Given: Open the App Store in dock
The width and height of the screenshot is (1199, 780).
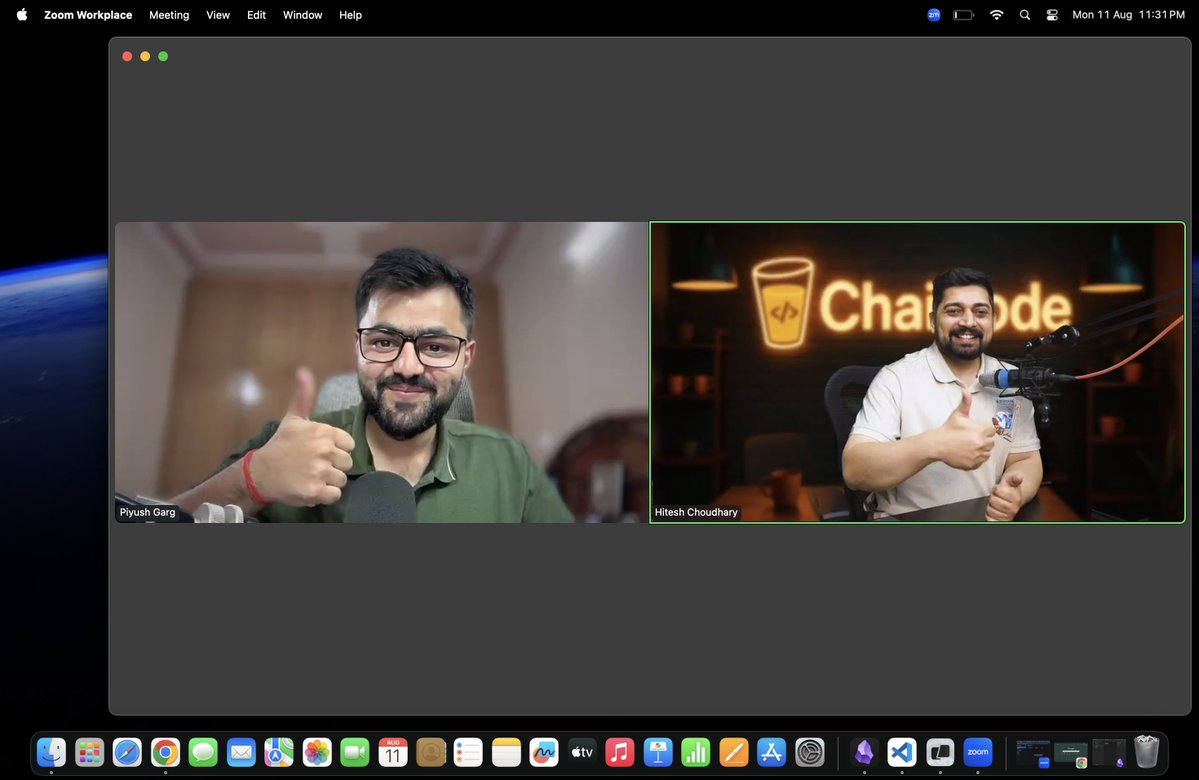Looking at the screenshot, I should [772, 752].
